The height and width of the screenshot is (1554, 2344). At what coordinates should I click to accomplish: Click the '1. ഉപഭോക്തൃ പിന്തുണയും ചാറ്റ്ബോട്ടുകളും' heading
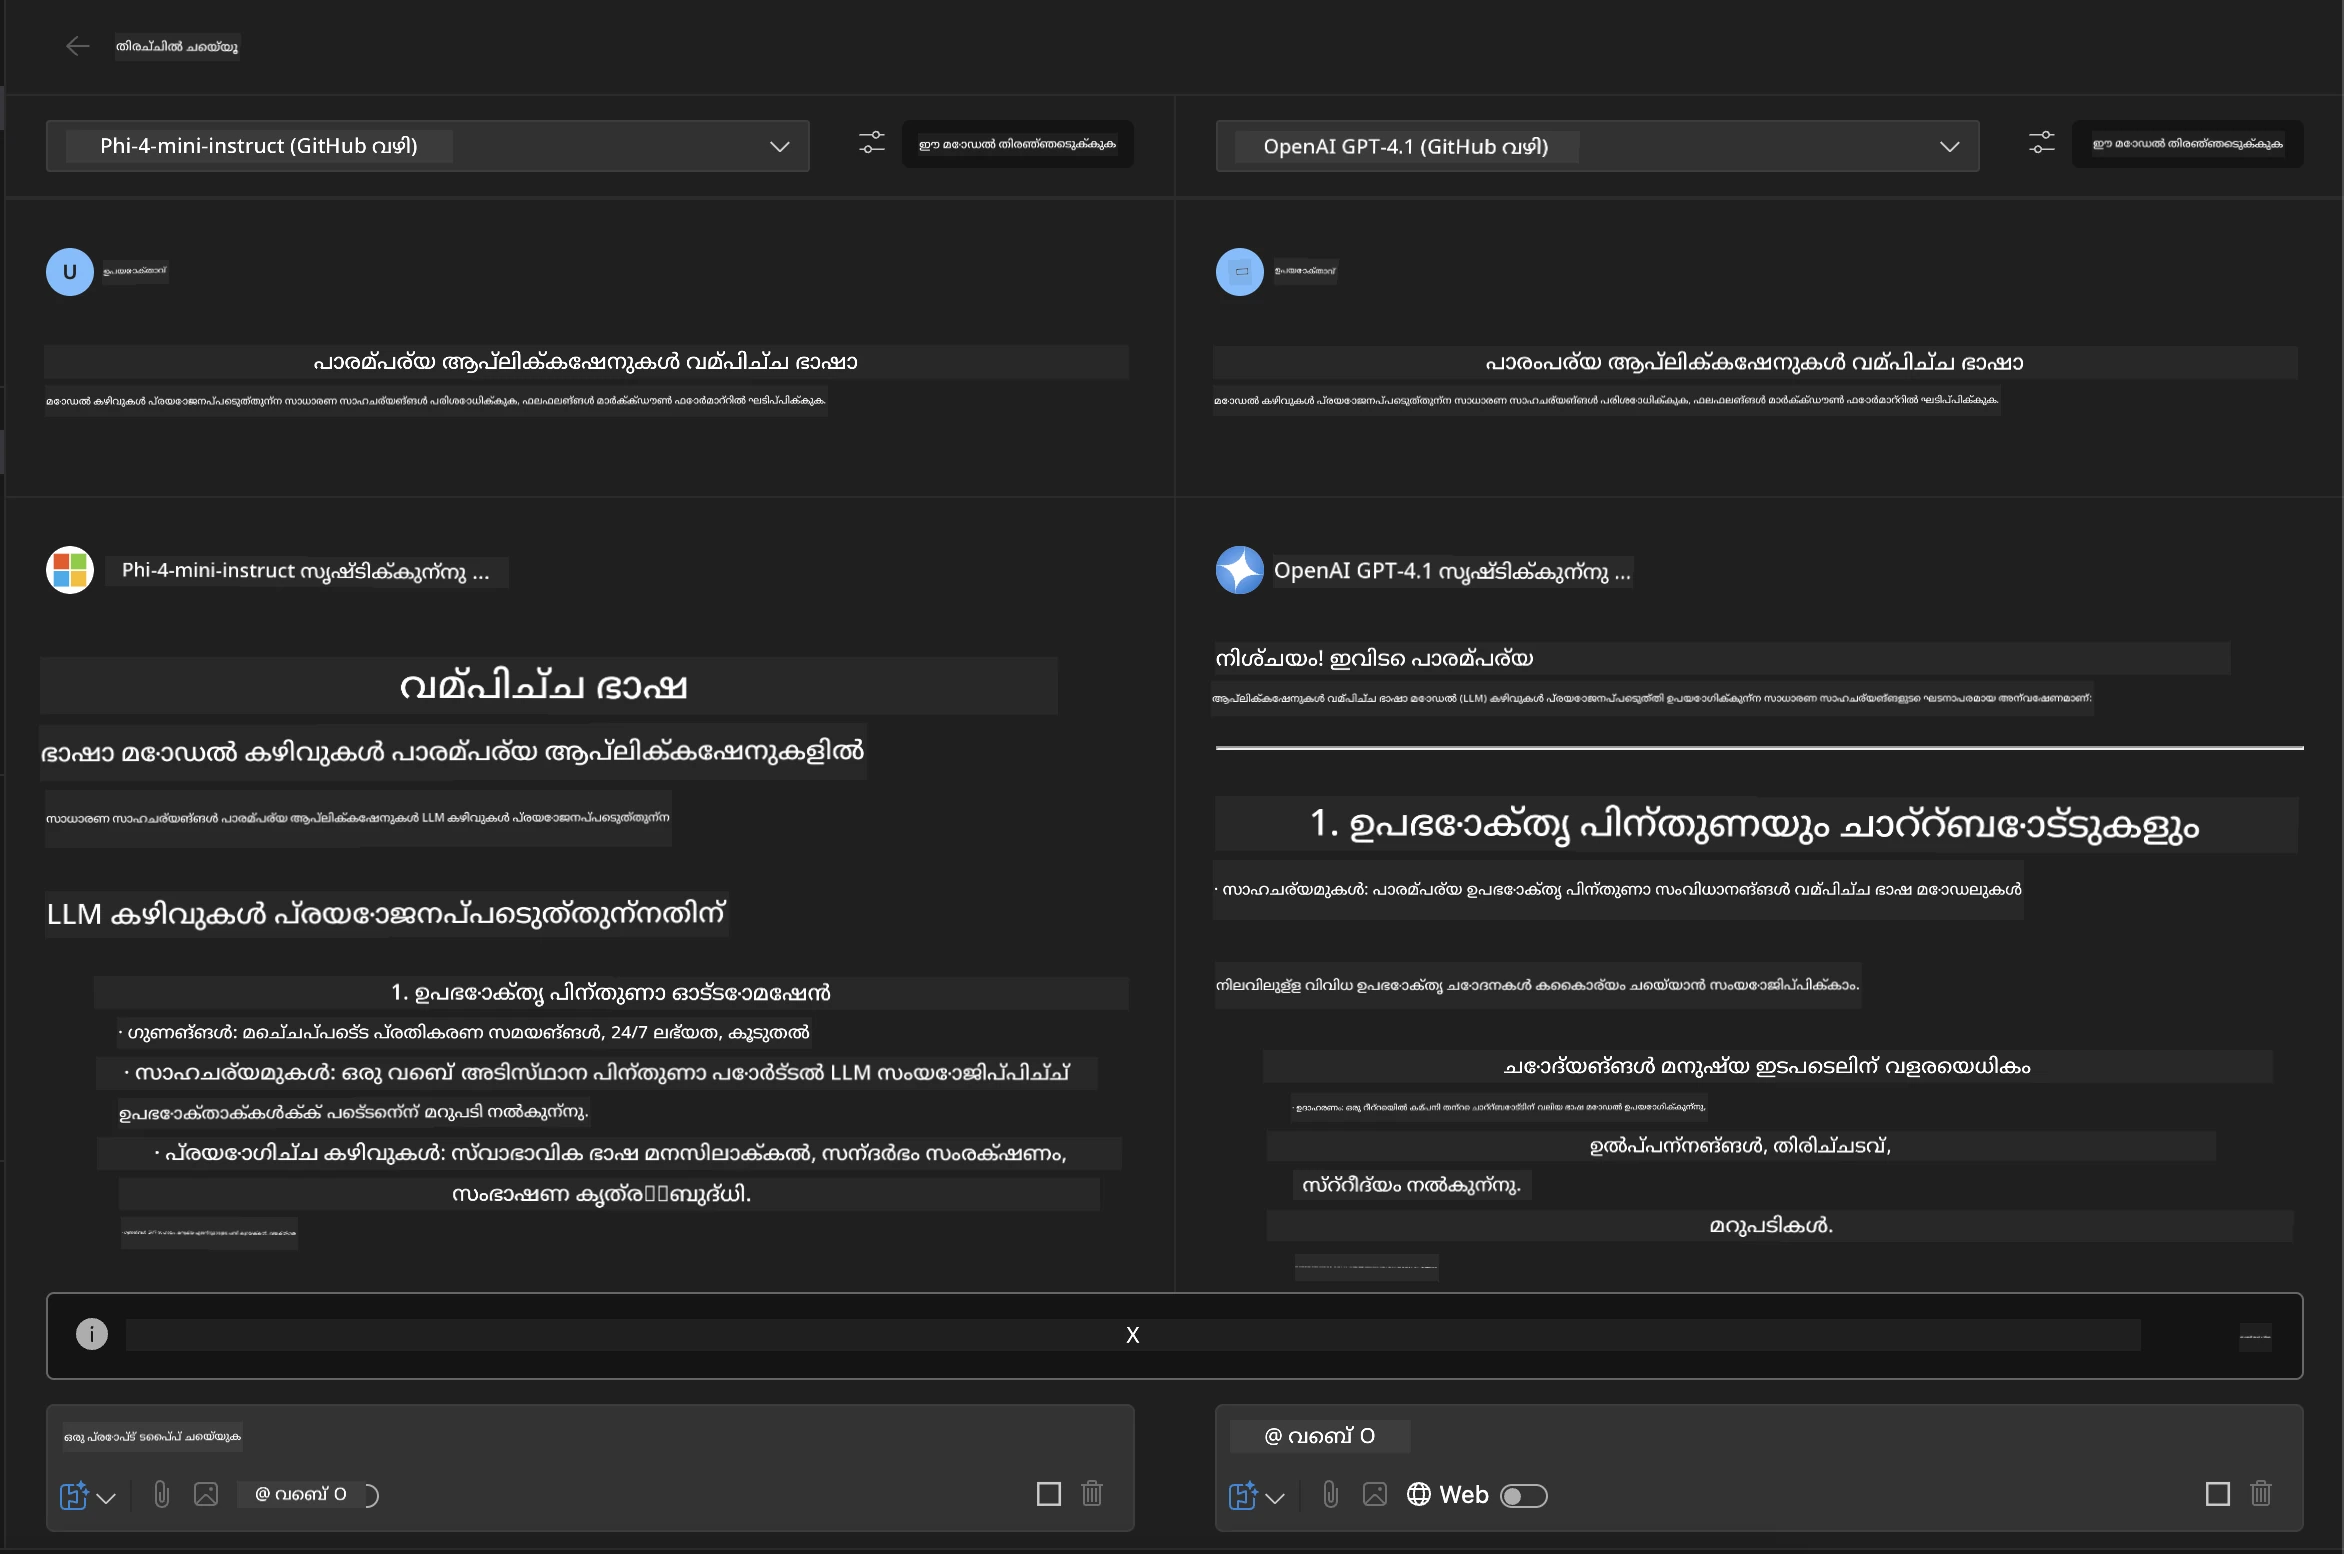point(1755,825)
